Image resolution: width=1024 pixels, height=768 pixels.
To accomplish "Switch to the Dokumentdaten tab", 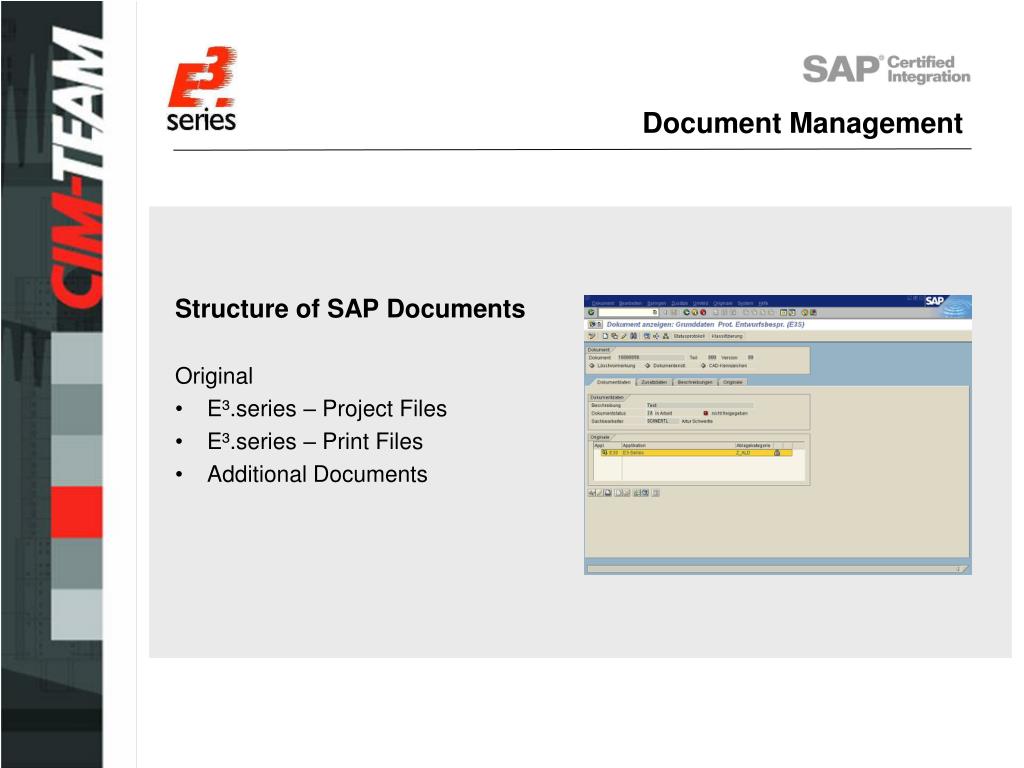I will 615,382.
